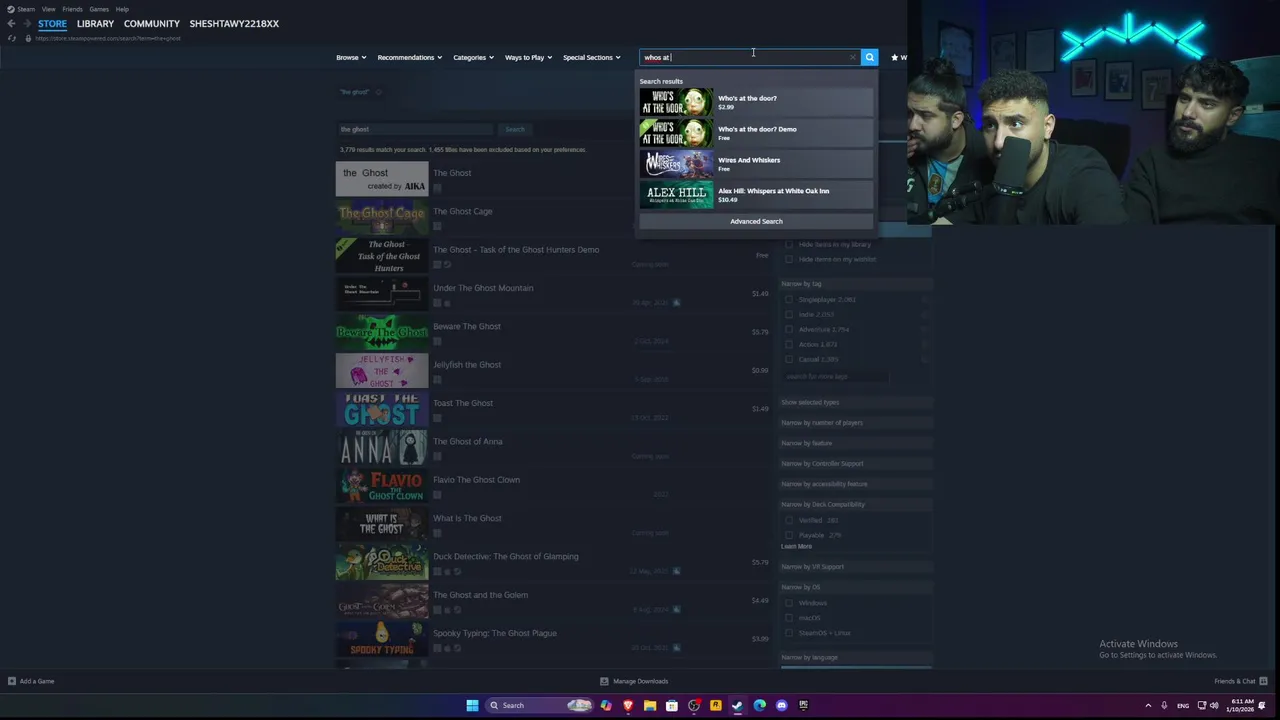The height and width of the screenshot is (720, 1280).
Task: Open Microsoft Store from the taskbar
Action: point(672,705)
